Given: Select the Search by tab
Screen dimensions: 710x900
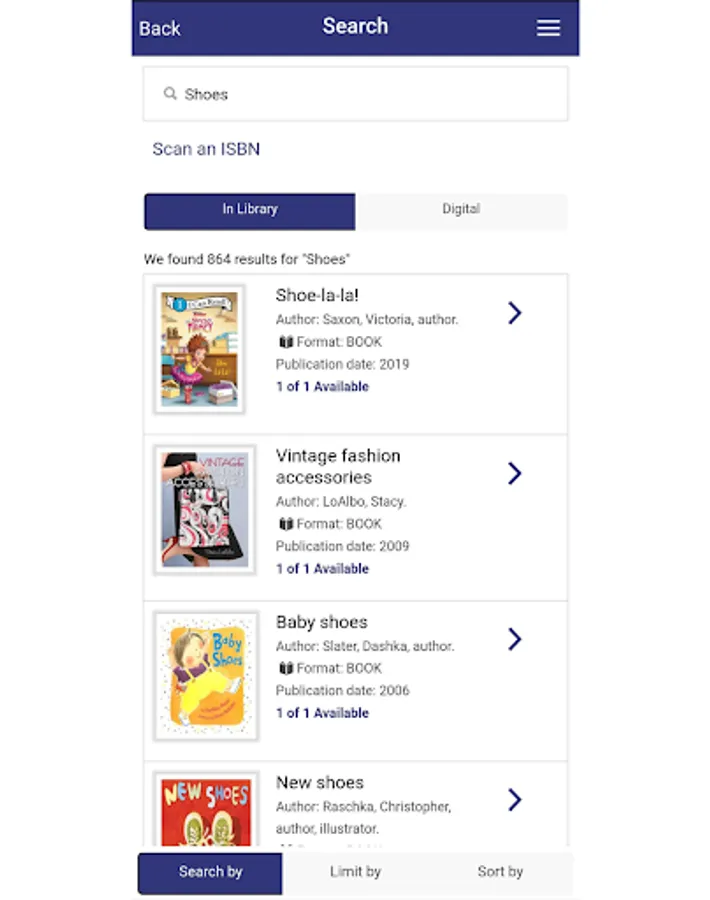Looking at the screenshot, I should [210, 872].
